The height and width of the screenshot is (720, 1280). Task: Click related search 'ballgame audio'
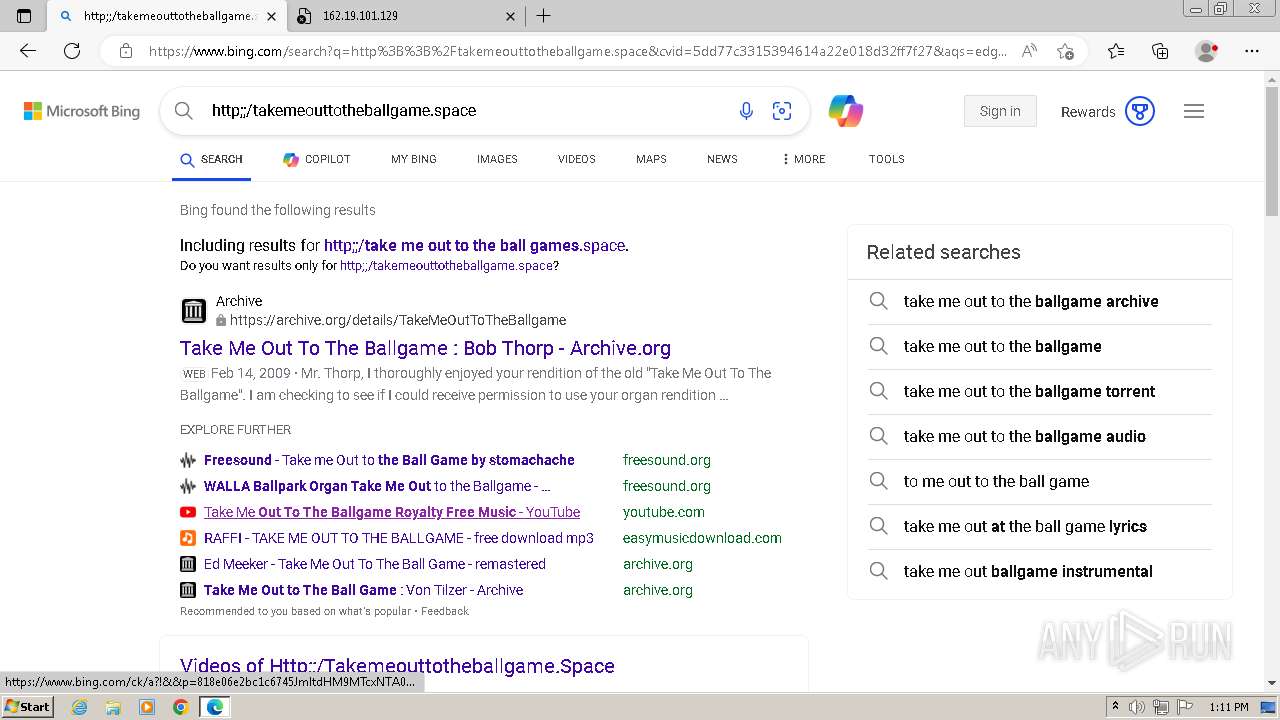click(1025, 436)
